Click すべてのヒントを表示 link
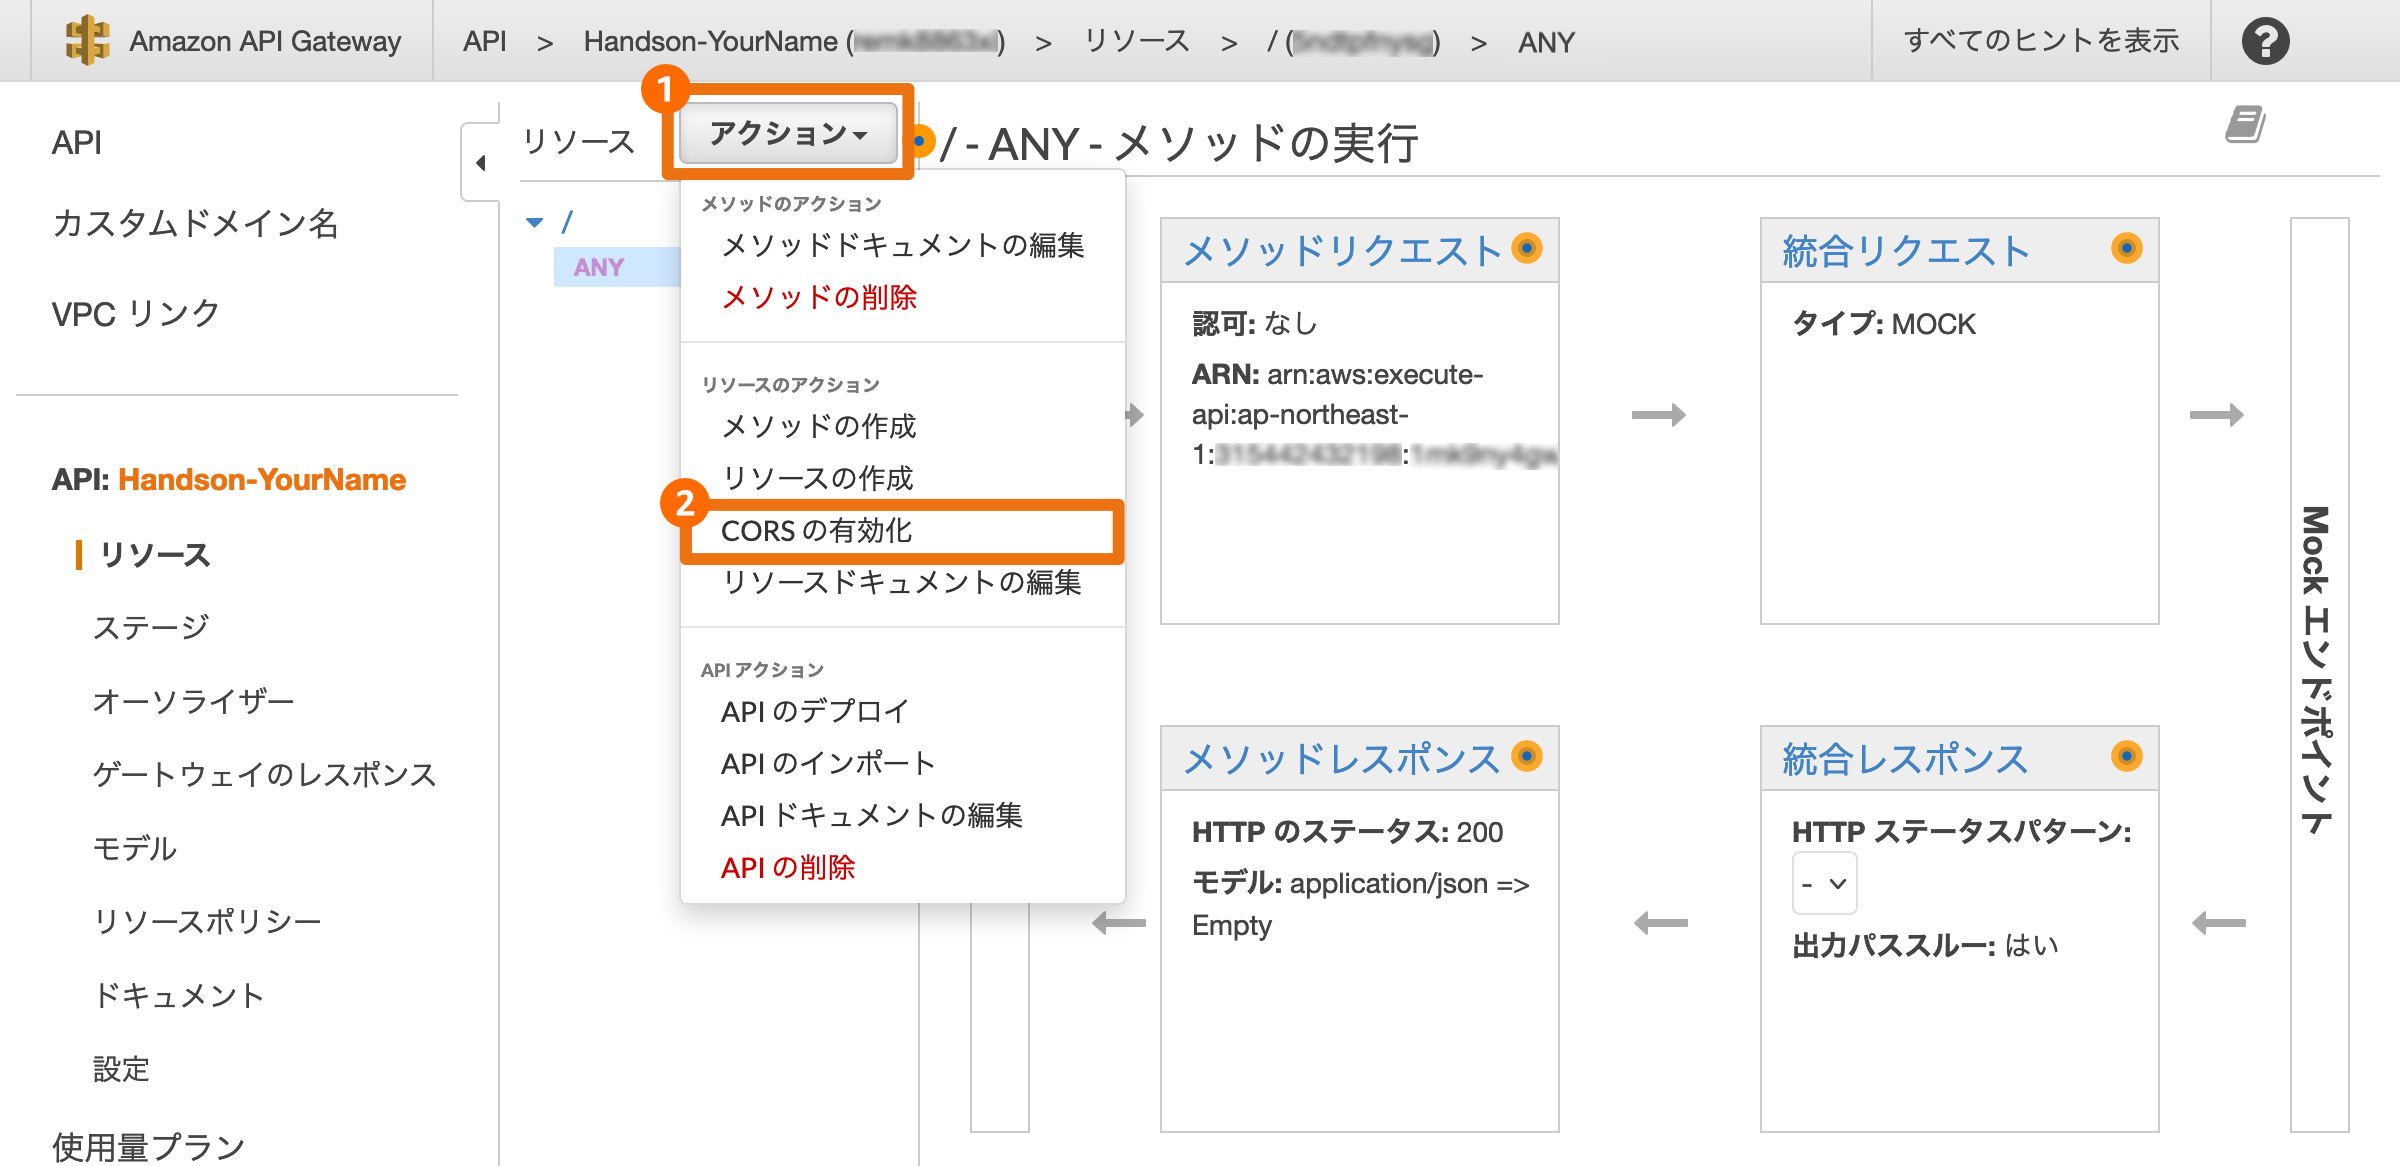 (2041, 41)
